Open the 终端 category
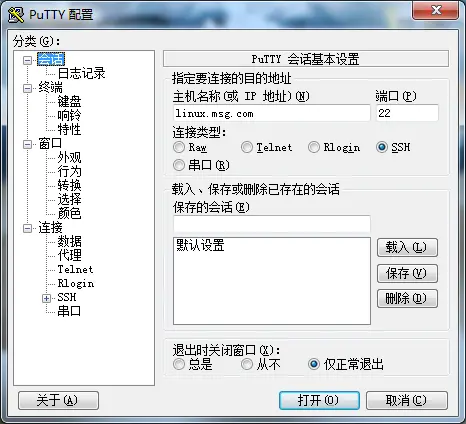 tap(51, 87)
